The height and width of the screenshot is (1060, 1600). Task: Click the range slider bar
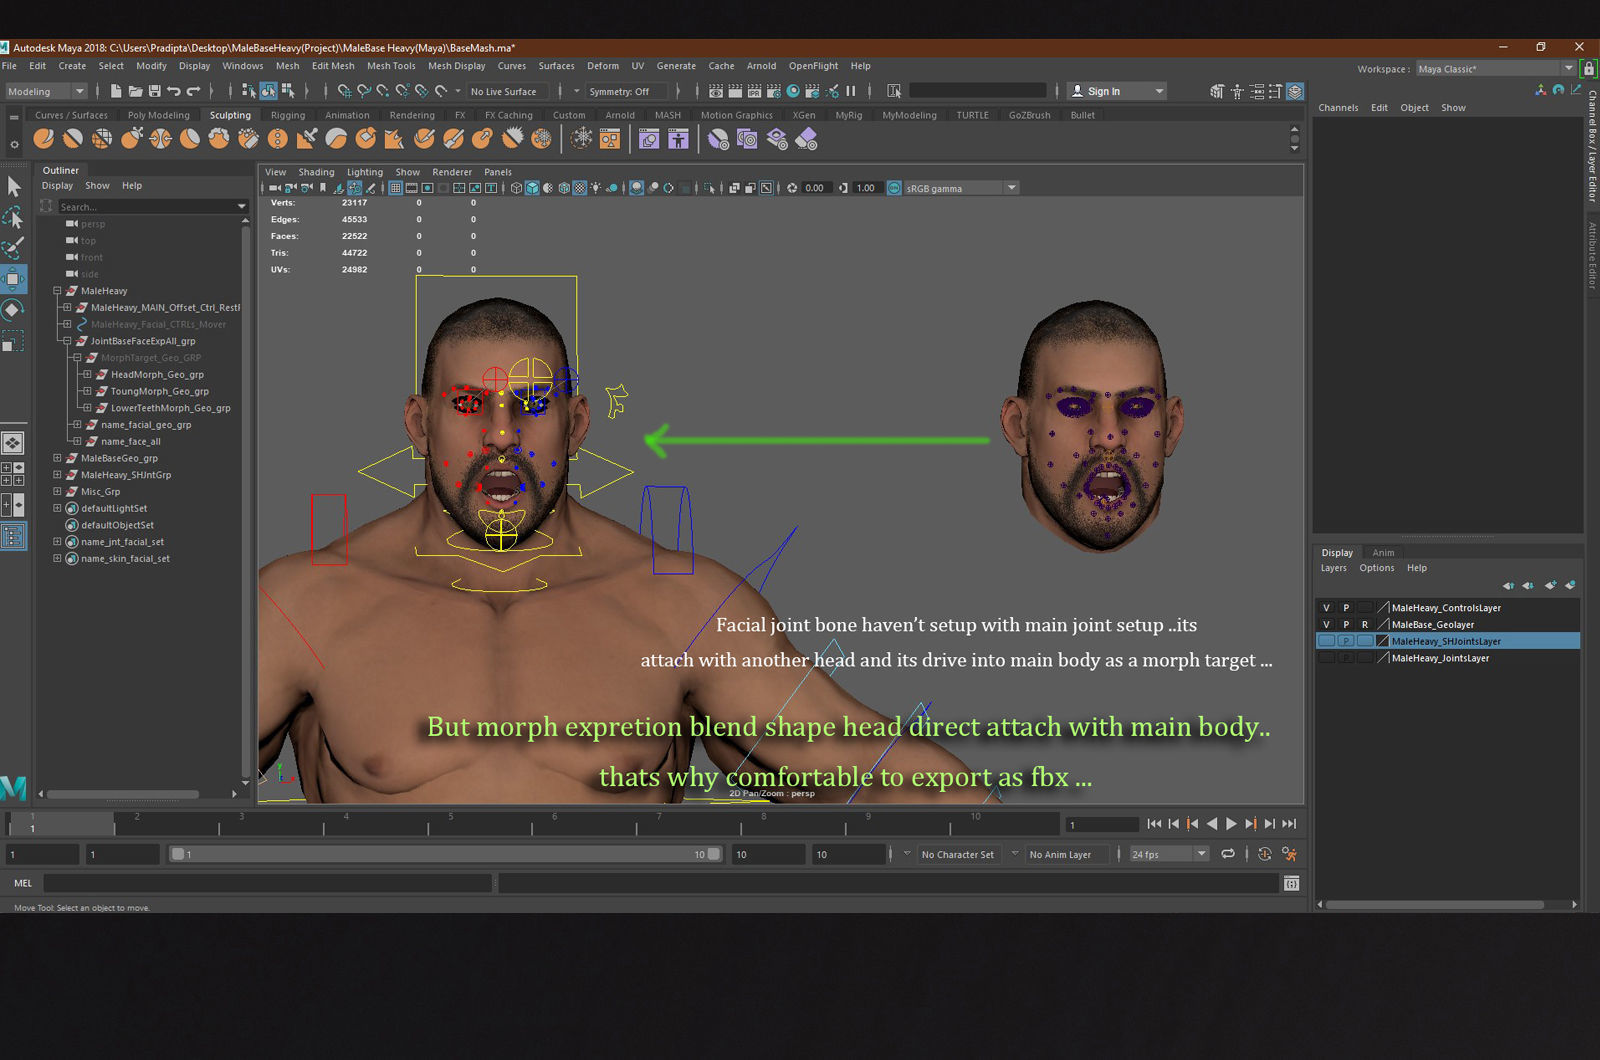[x=445, y=854]
